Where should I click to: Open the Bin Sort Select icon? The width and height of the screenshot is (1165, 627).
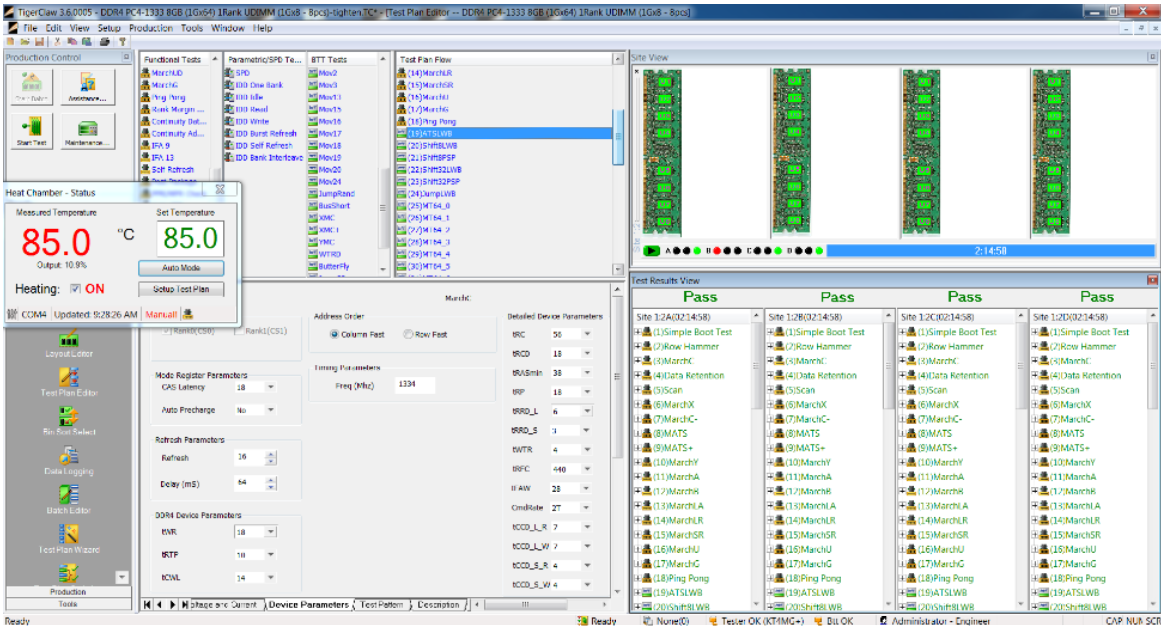tap(68, 419)
